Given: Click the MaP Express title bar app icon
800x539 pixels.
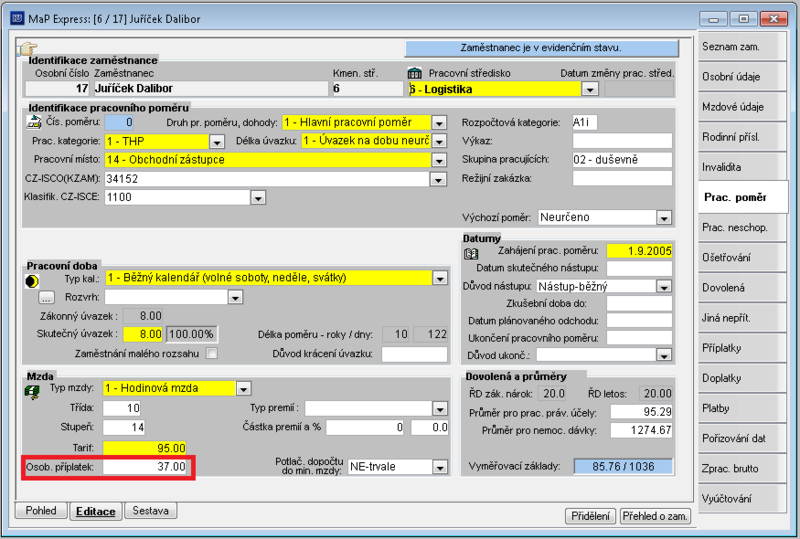Looking at the screenshot, I should [x=17, y=19].
